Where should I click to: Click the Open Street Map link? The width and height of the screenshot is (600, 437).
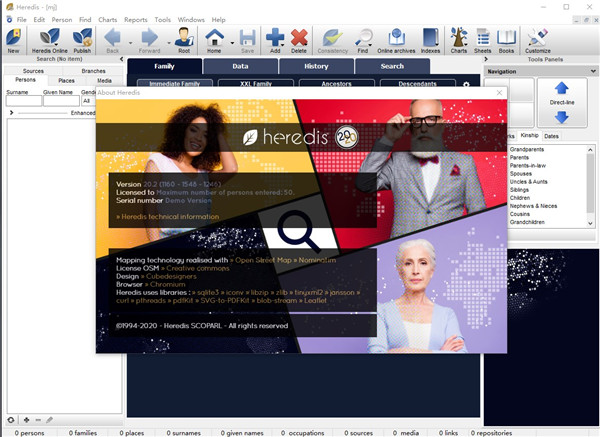pos(258,259)
